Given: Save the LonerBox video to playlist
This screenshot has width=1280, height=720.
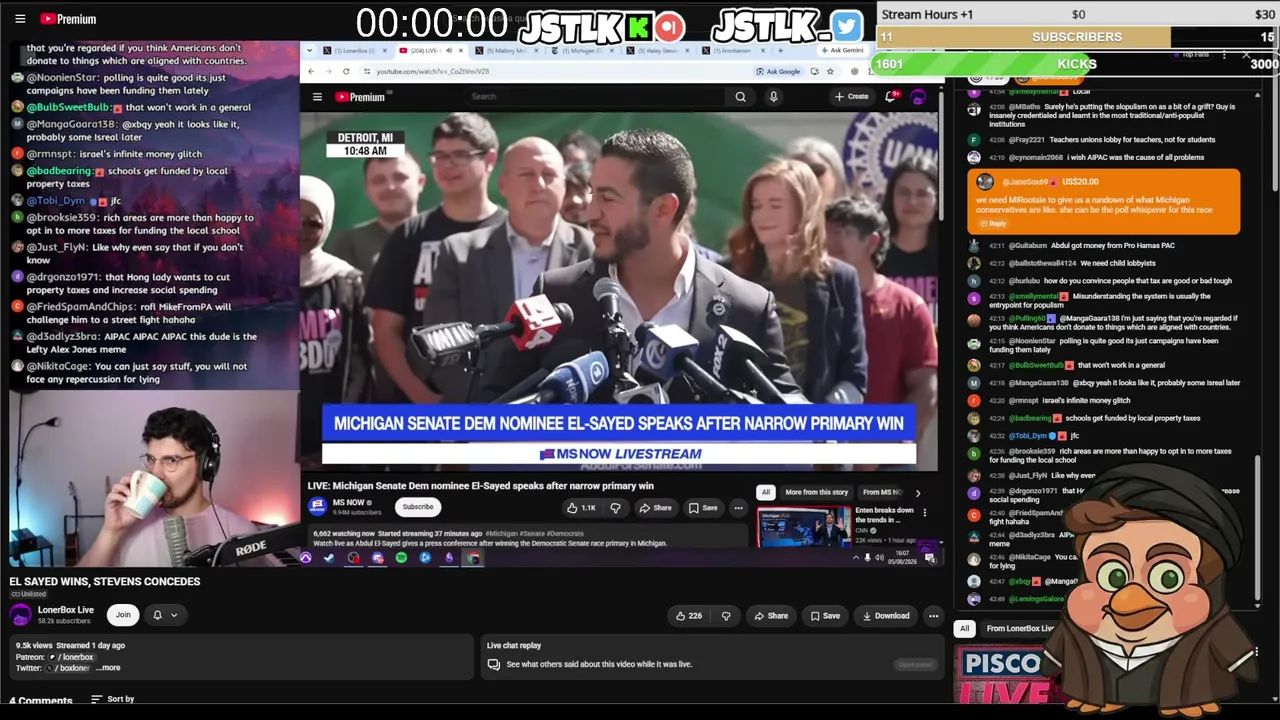Looking at the screenshot, I should pos(825,616).
